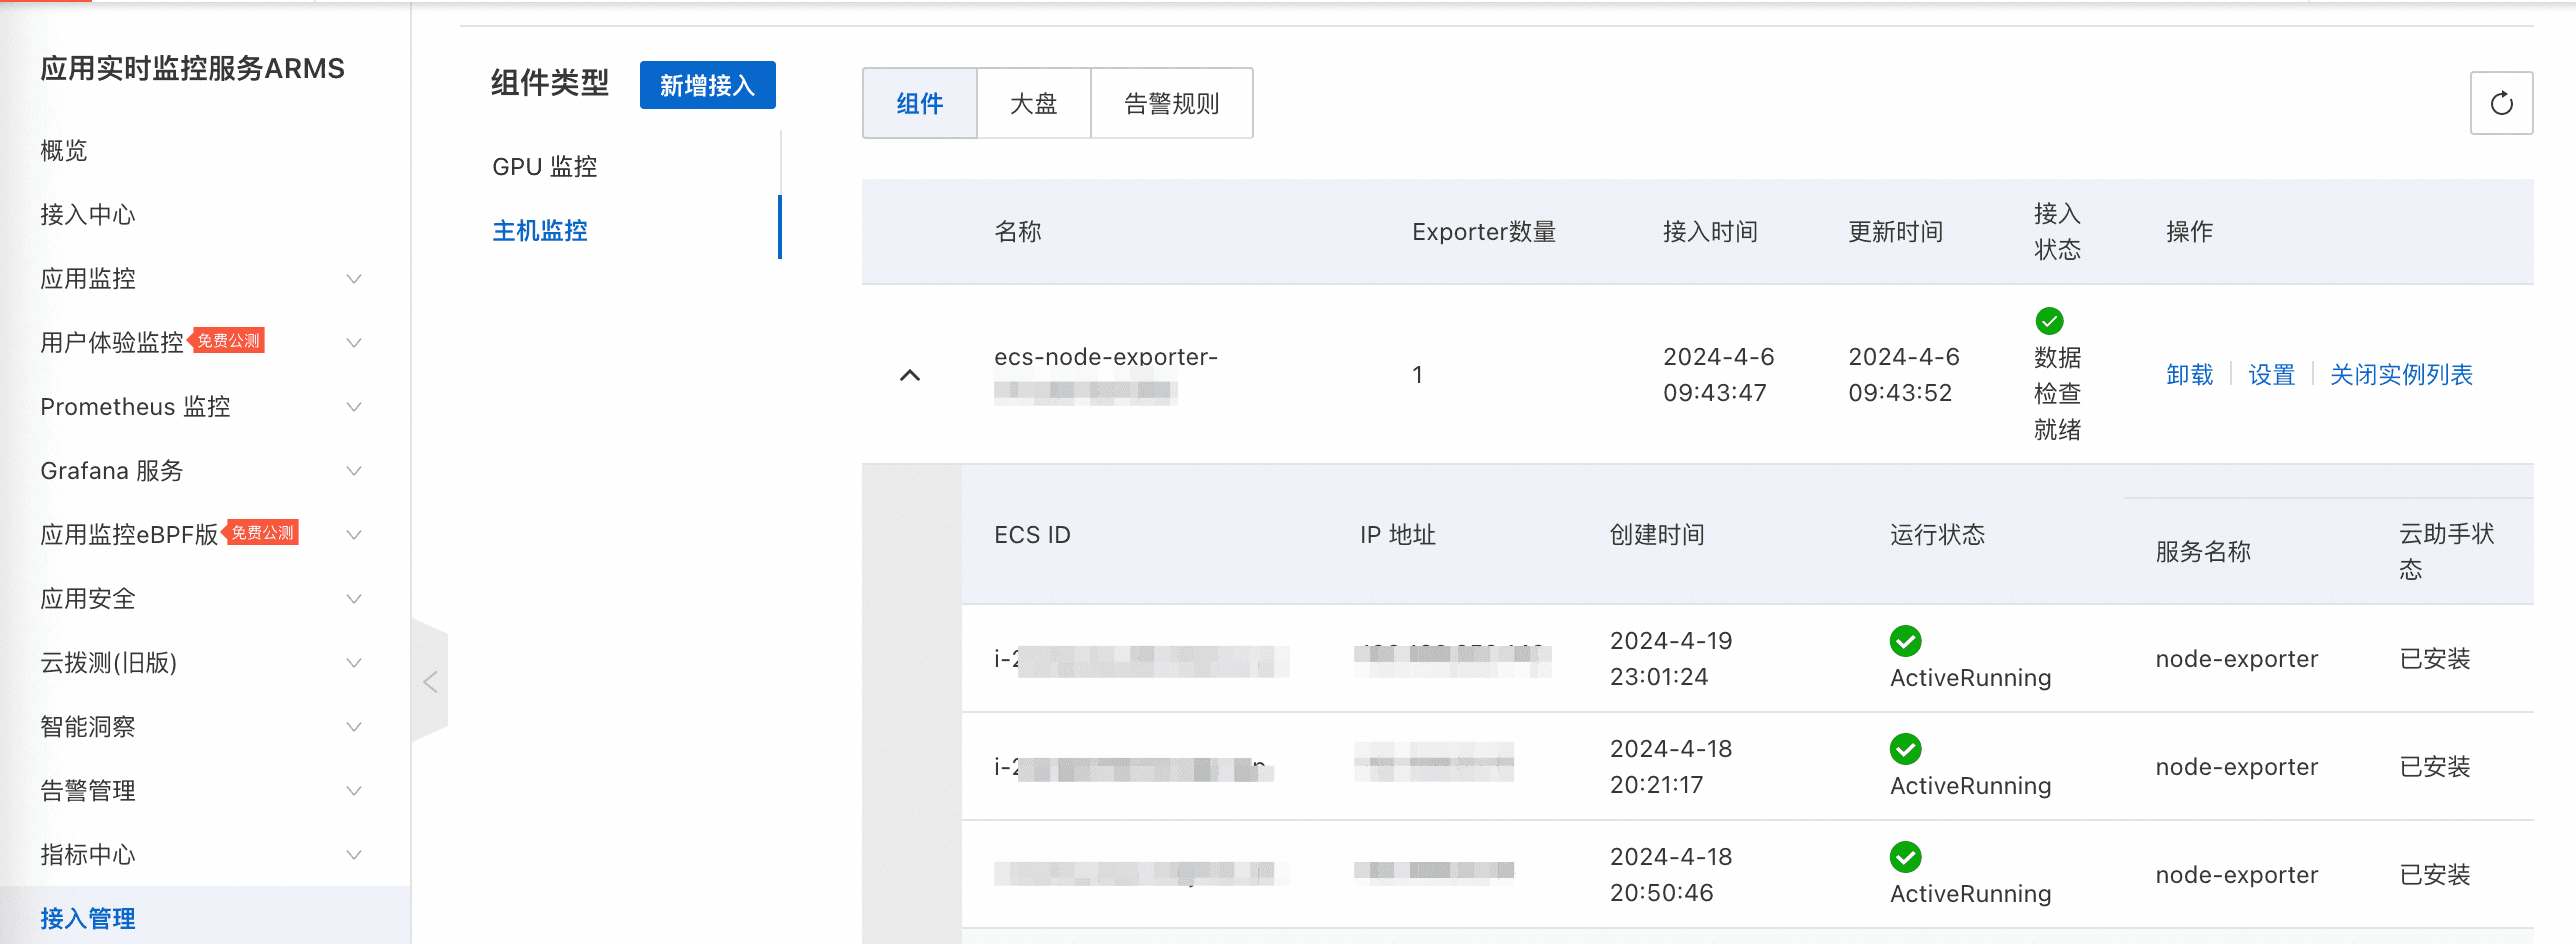Click the refresh icon button
Viewport: 2576px width, 944px height.
(x=2500, y=103)
